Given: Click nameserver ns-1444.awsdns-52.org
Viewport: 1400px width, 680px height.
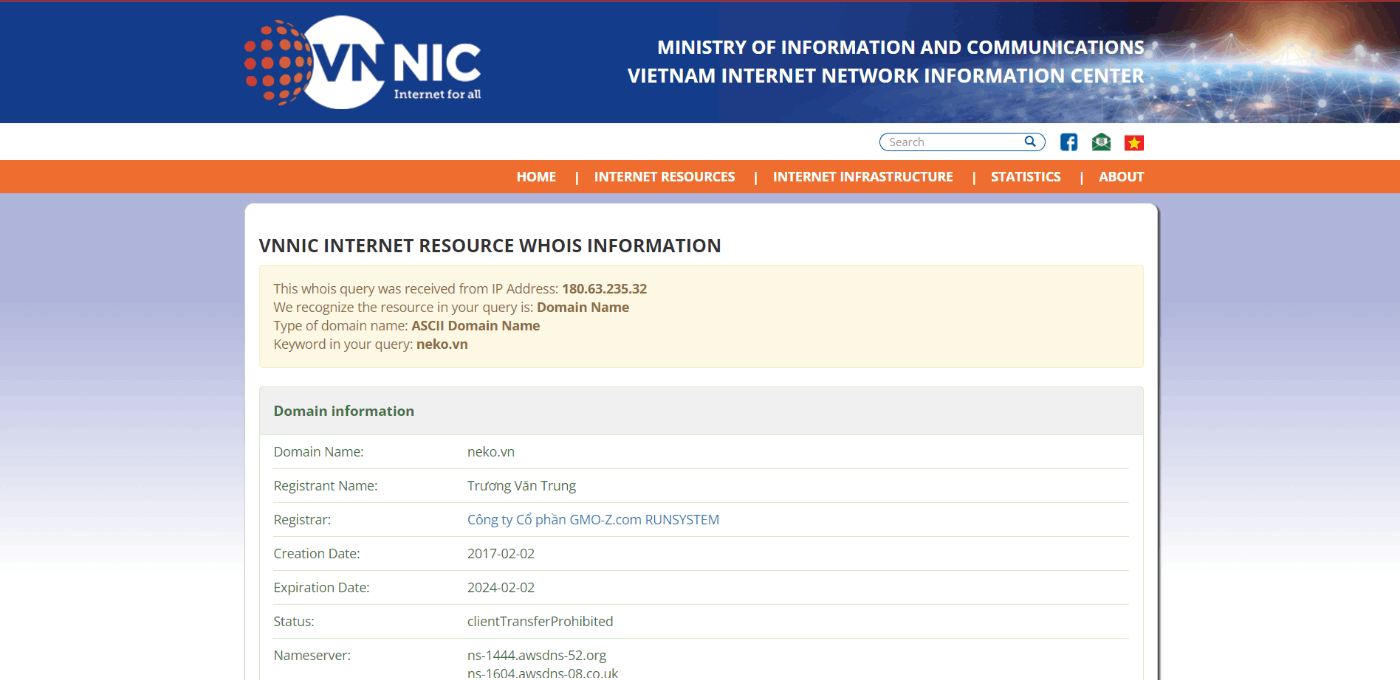Looking at the screenshot, I should tap(537, 656).
